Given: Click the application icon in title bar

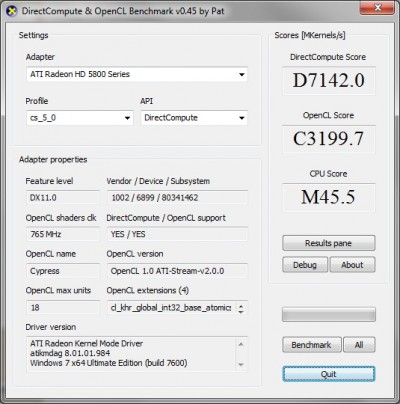Looking at the screenshot, I should point(12,11).
